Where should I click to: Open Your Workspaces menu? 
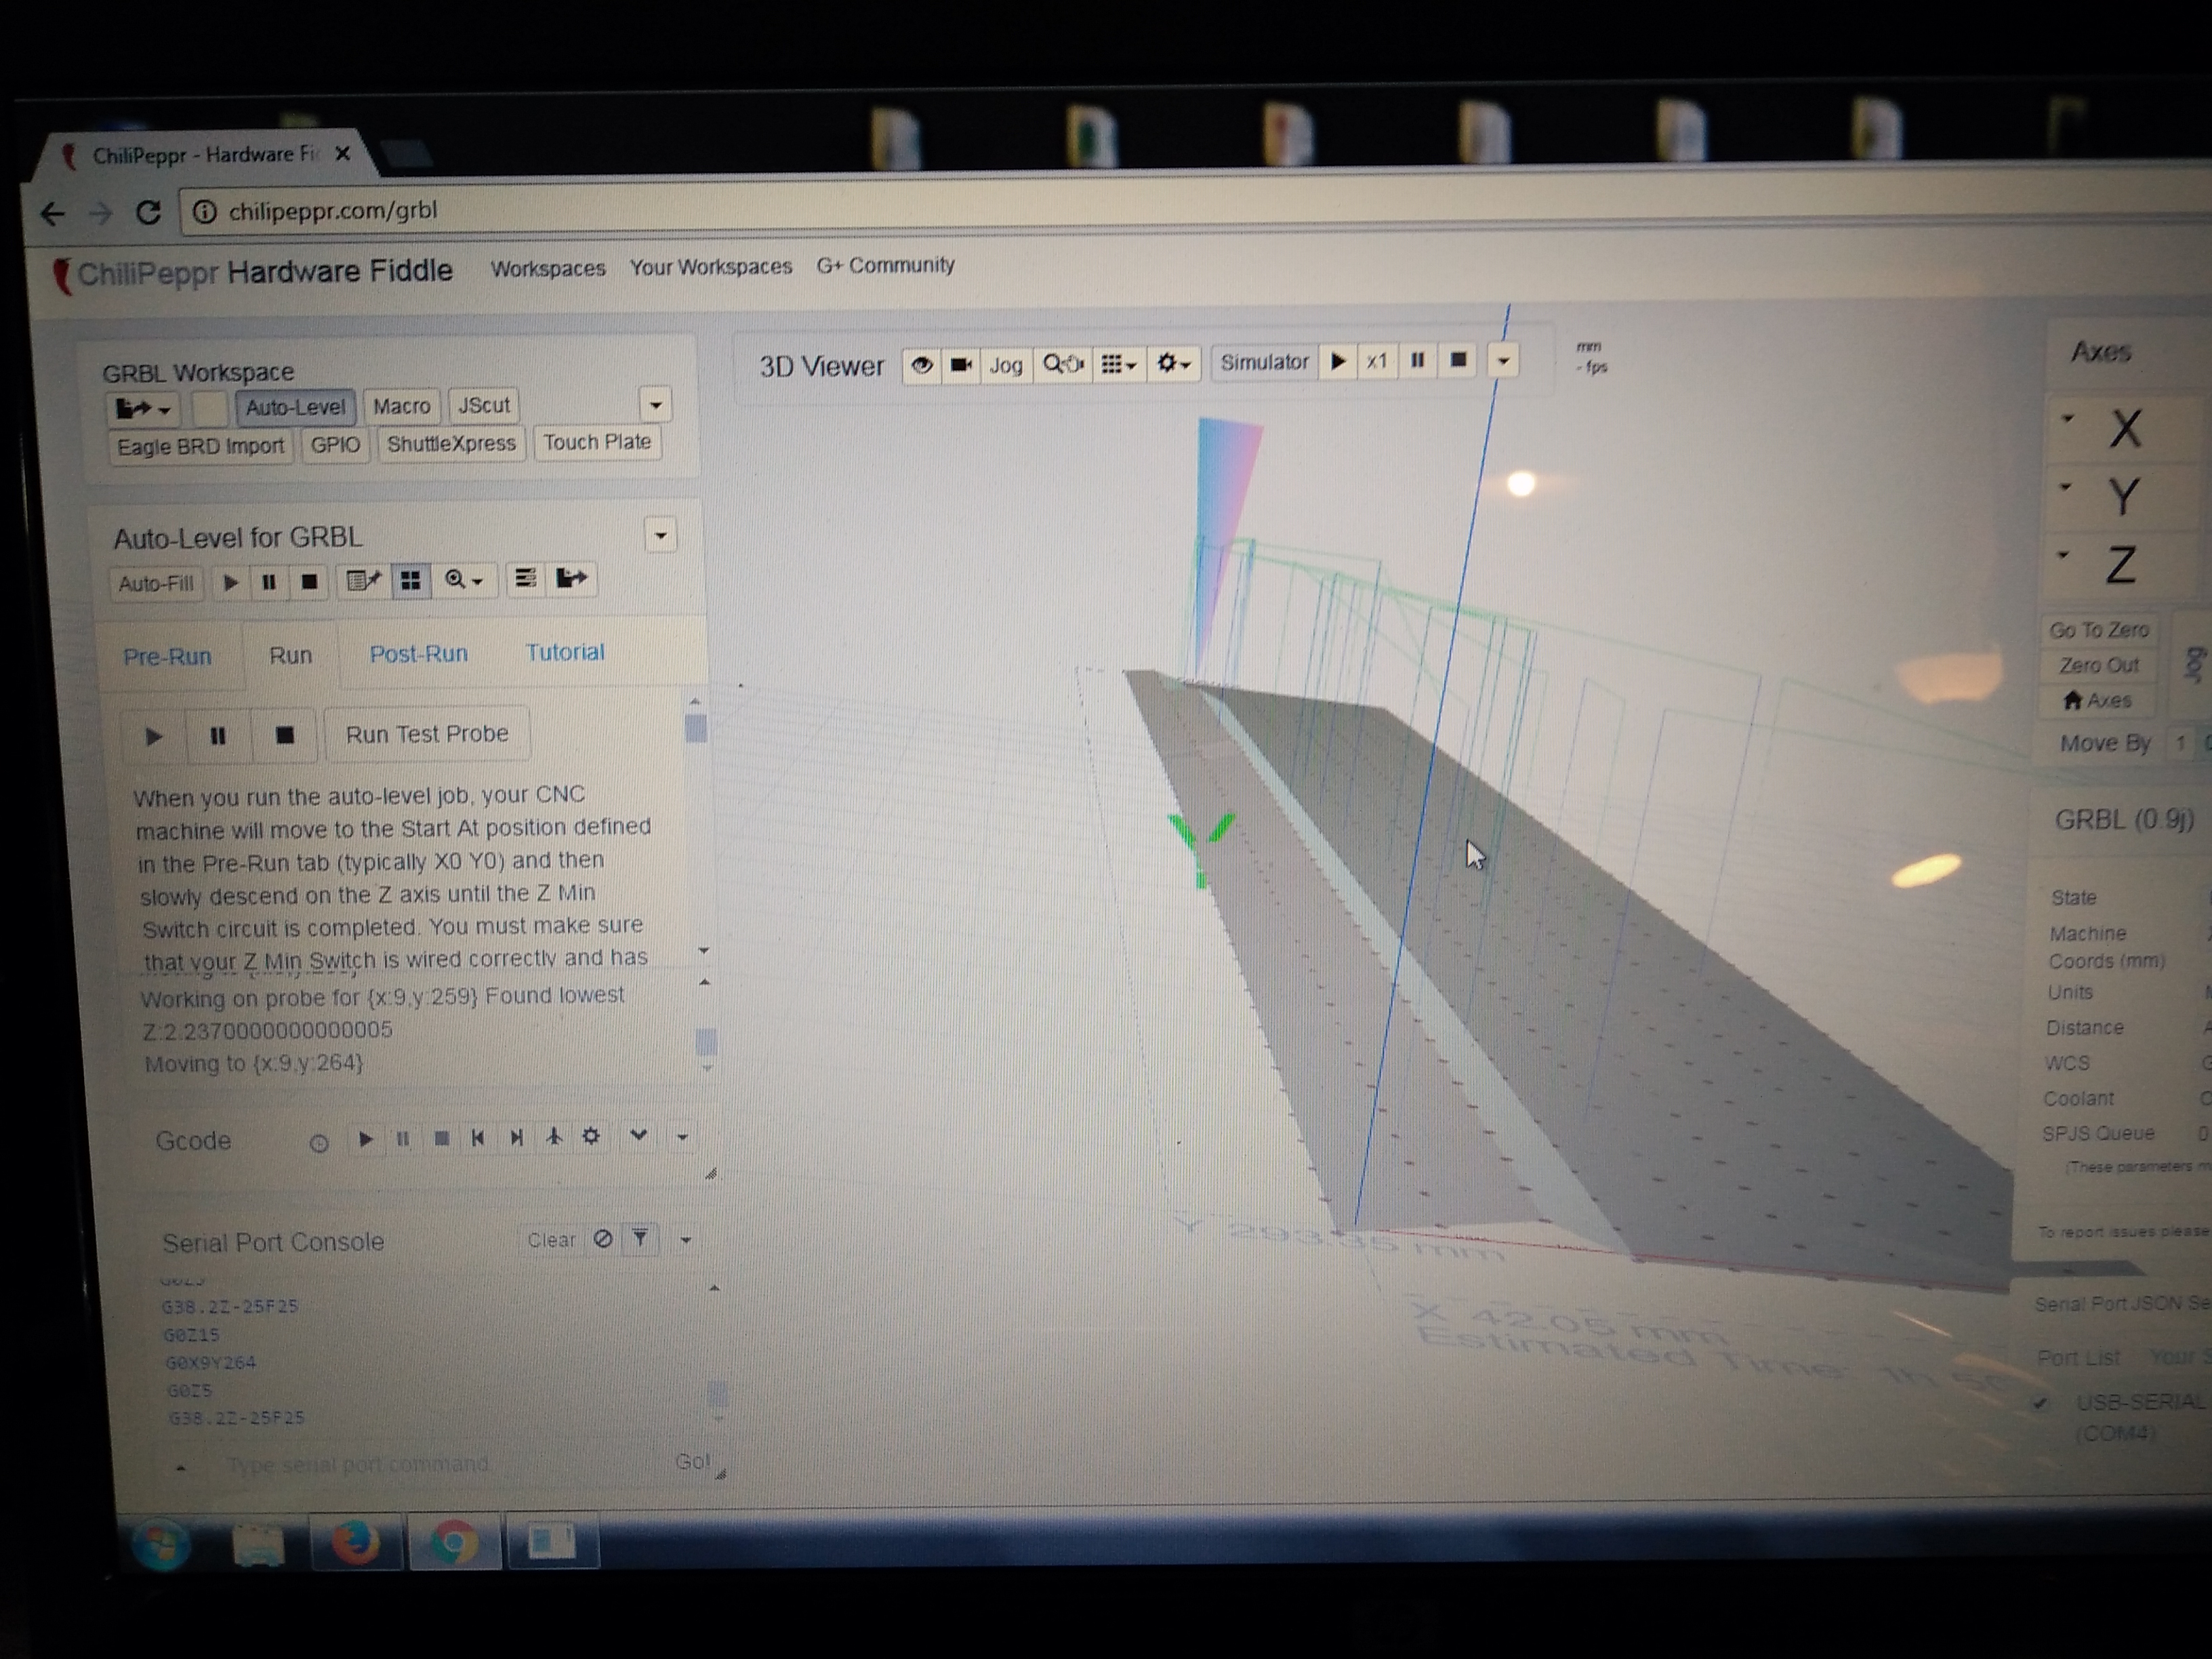[710, 267]
